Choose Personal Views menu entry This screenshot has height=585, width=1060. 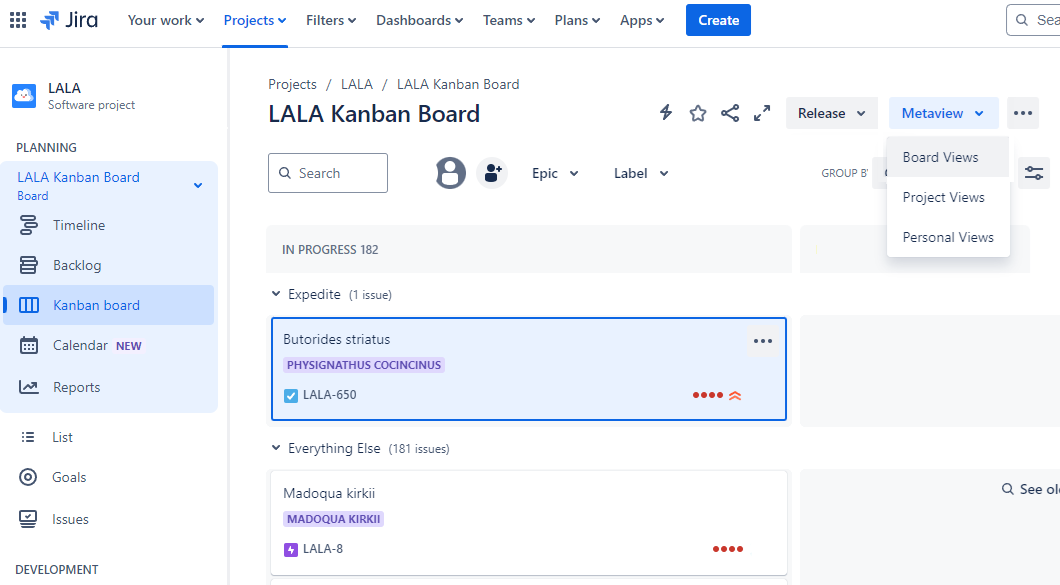tap(948, 237)
